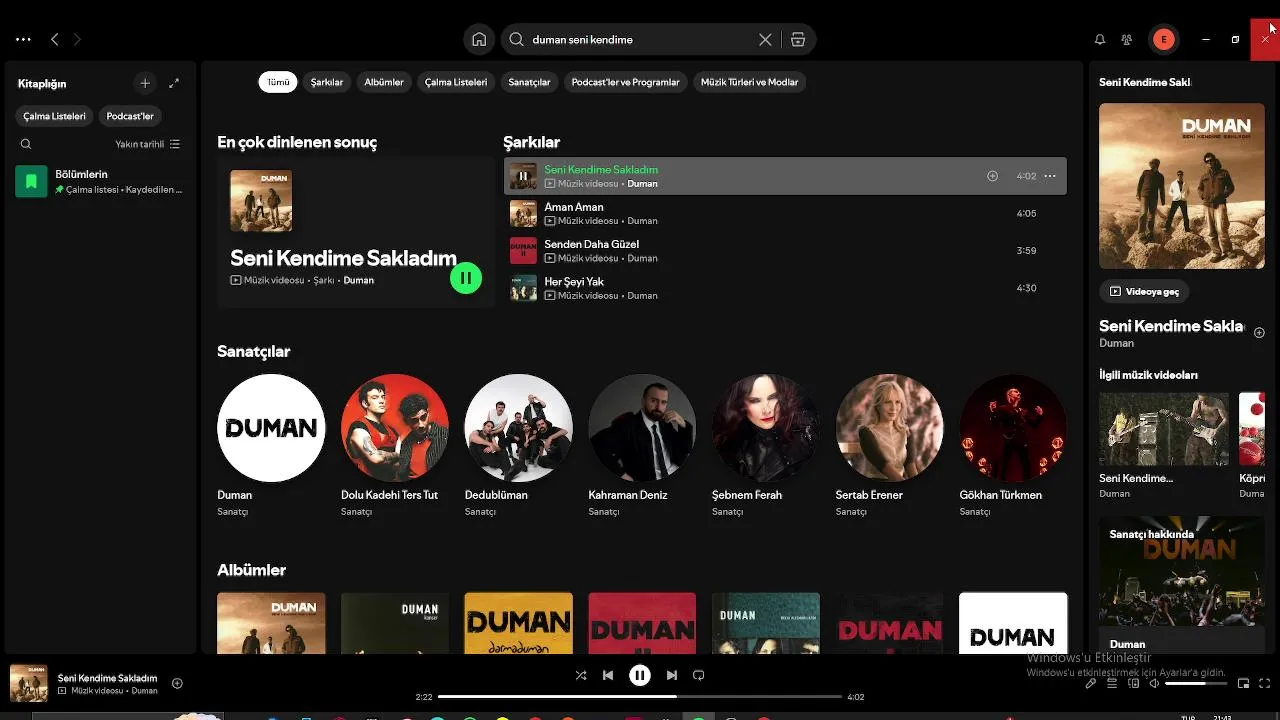Open Gökhan Türkmen artist card
Viewport: 1280px width, 720px height.
coord(1013,447)
